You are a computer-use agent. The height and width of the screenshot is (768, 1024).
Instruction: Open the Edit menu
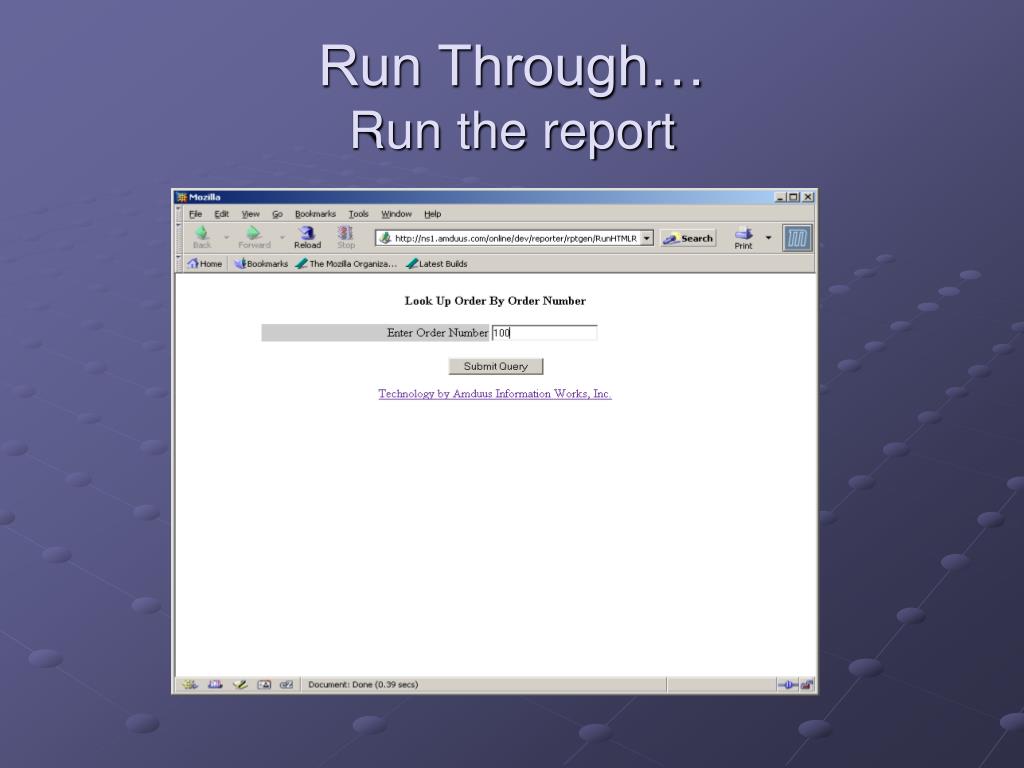pos(221,214)
